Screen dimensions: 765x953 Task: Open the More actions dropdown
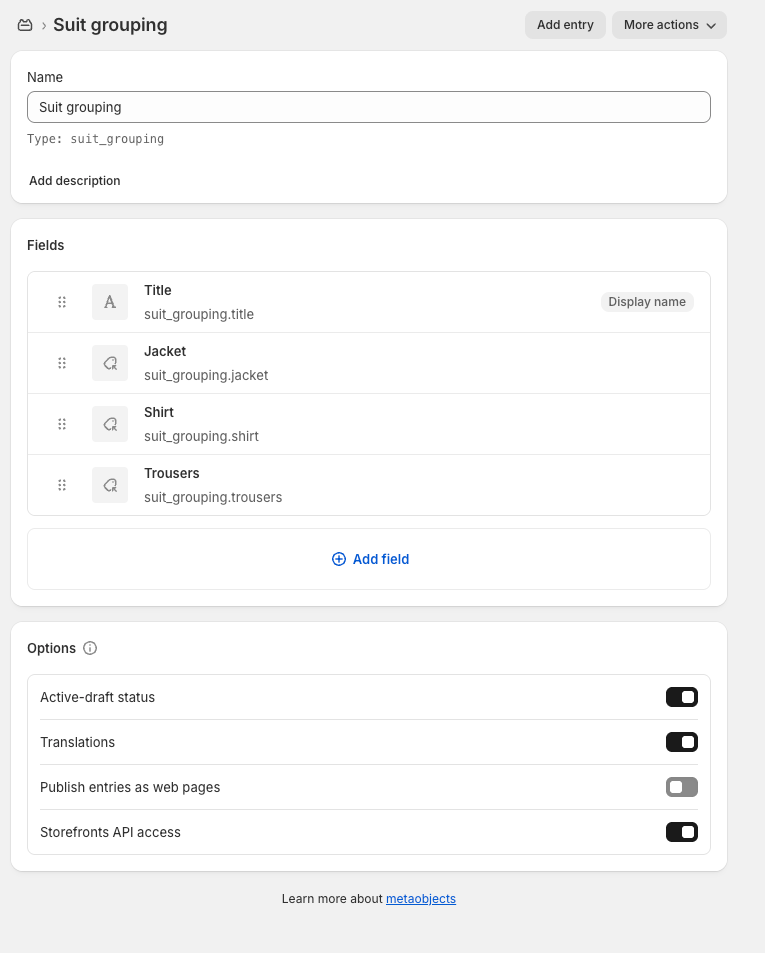tap(669, 25)
